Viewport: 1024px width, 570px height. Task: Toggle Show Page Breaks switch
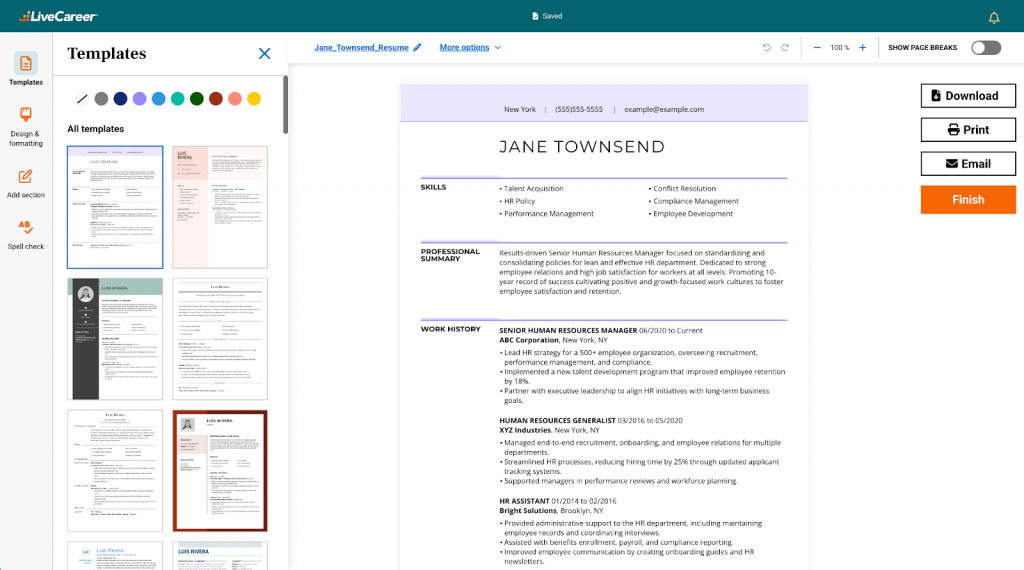coord(985,47)
